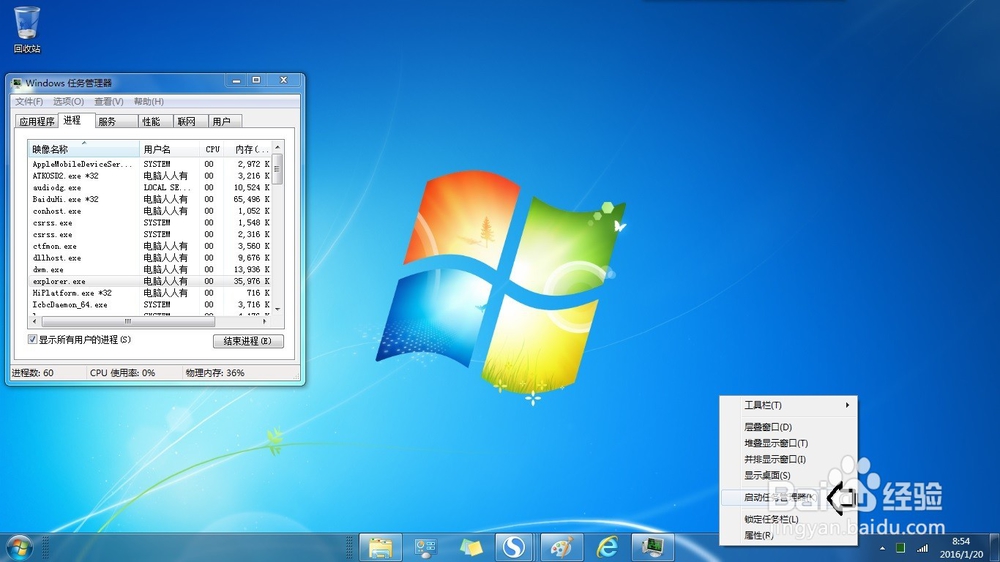
Task: Select Task Manager taskbar button
Action: click(652, 547)
